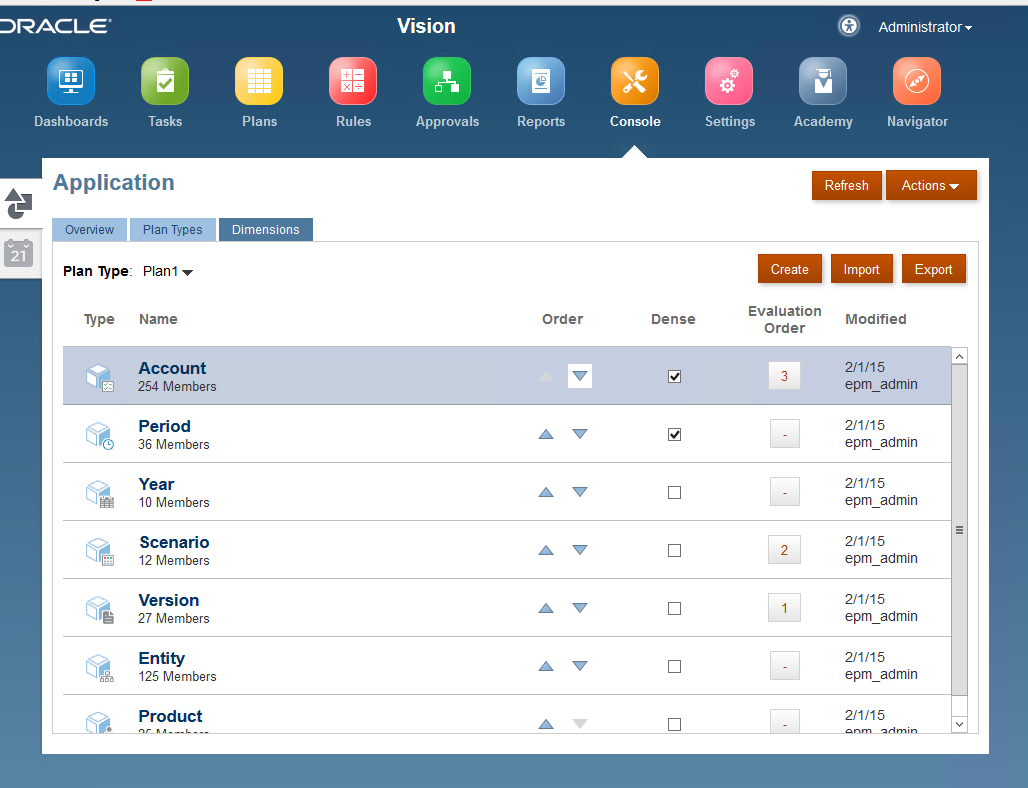Viewport: 1028px width, 788px height.
Task: Click the Refresh button
Action: point(846,186)
